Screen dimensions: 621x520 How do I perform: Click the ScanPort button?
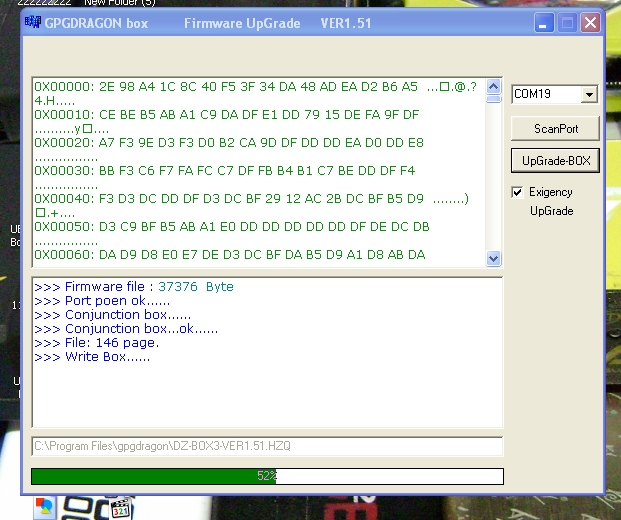[x=555, y=129]
